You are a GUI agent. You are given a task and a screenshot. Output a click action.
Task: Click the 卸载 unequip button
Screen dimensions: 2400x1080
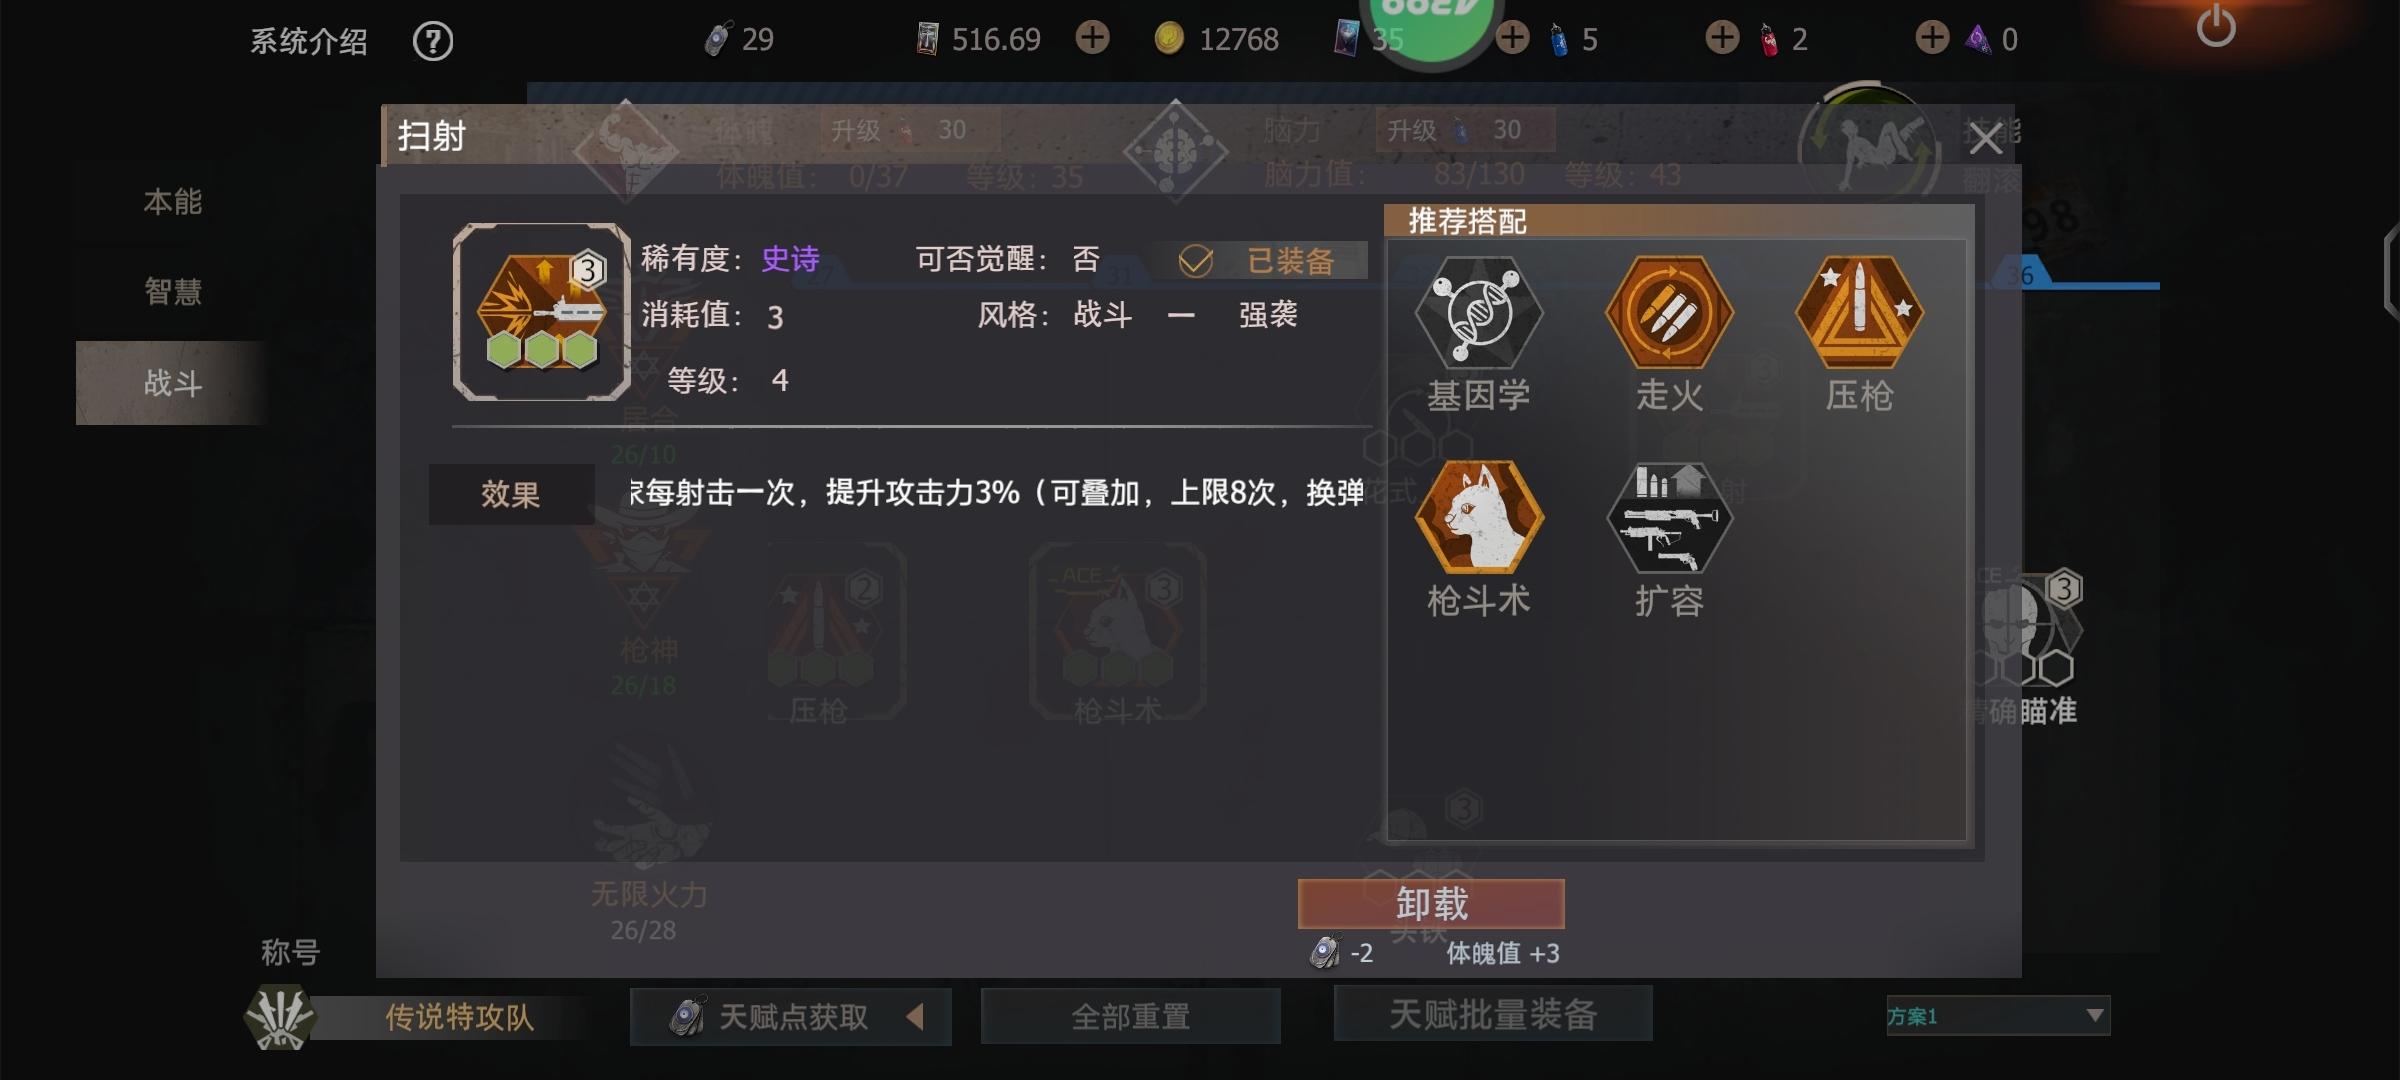coord(1431,904)
